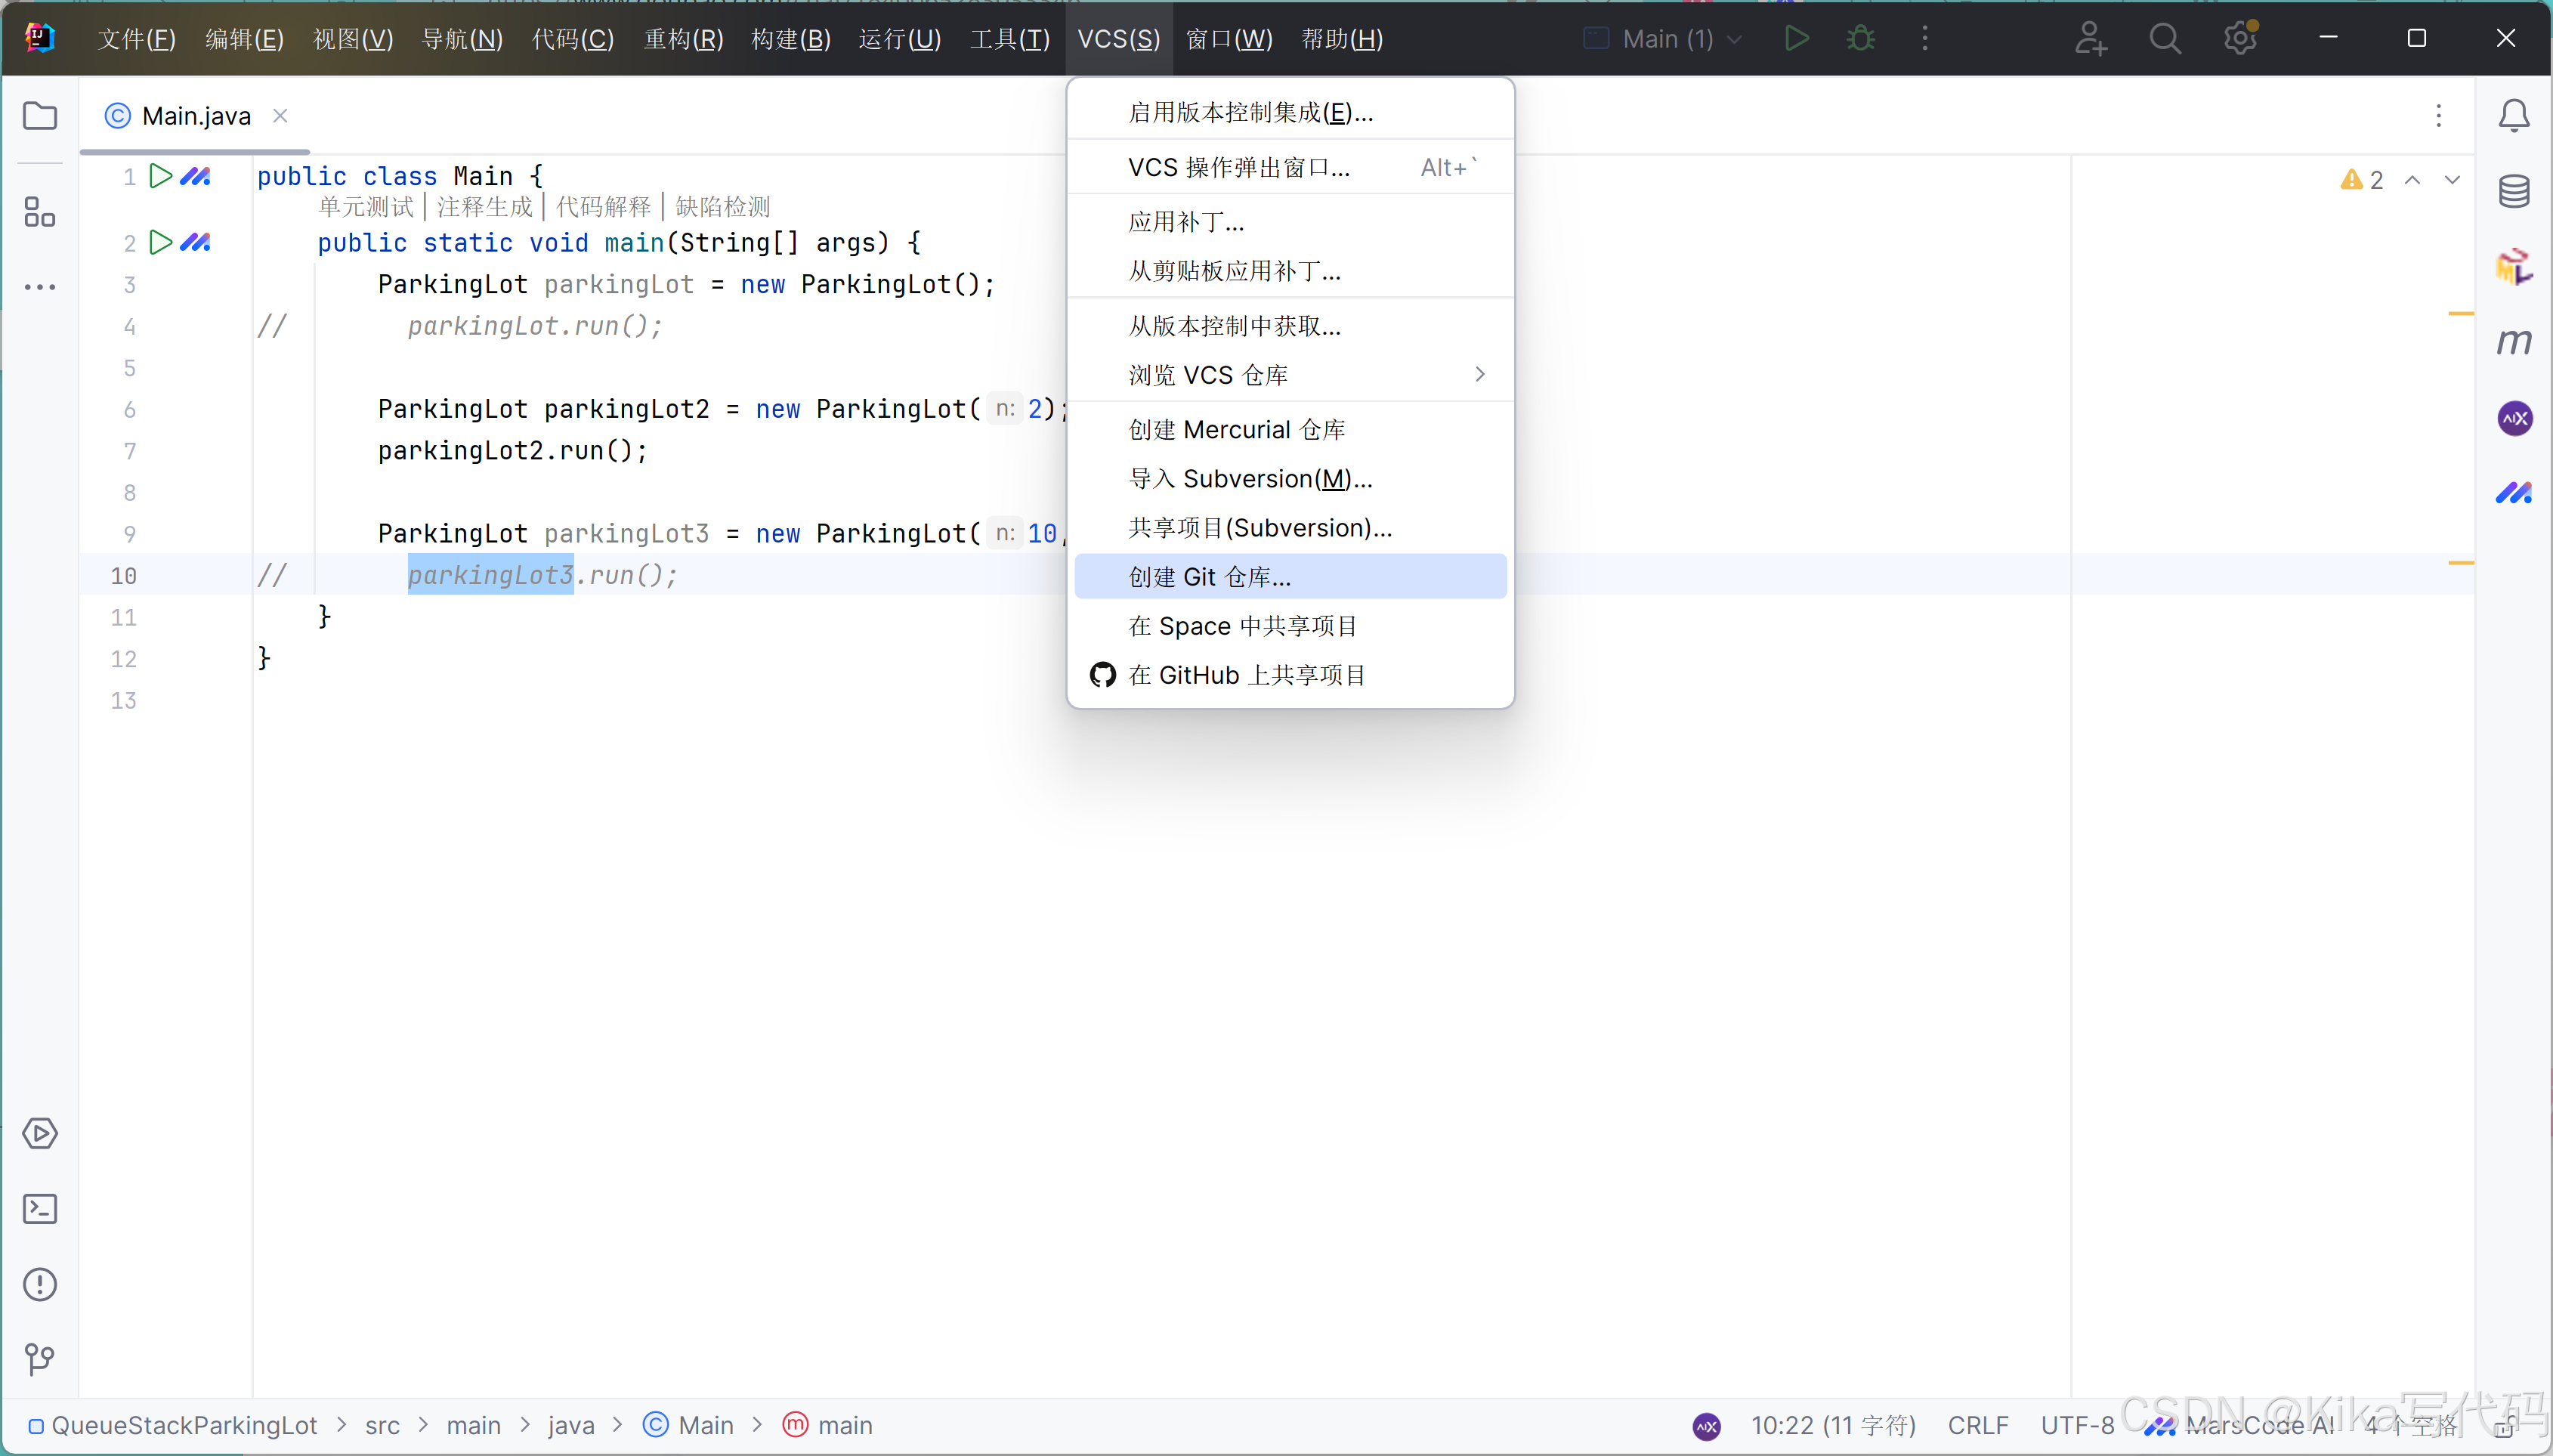Open the Database tool window
Screen dimensions: 2553x1456
(x=2514, y=190)
